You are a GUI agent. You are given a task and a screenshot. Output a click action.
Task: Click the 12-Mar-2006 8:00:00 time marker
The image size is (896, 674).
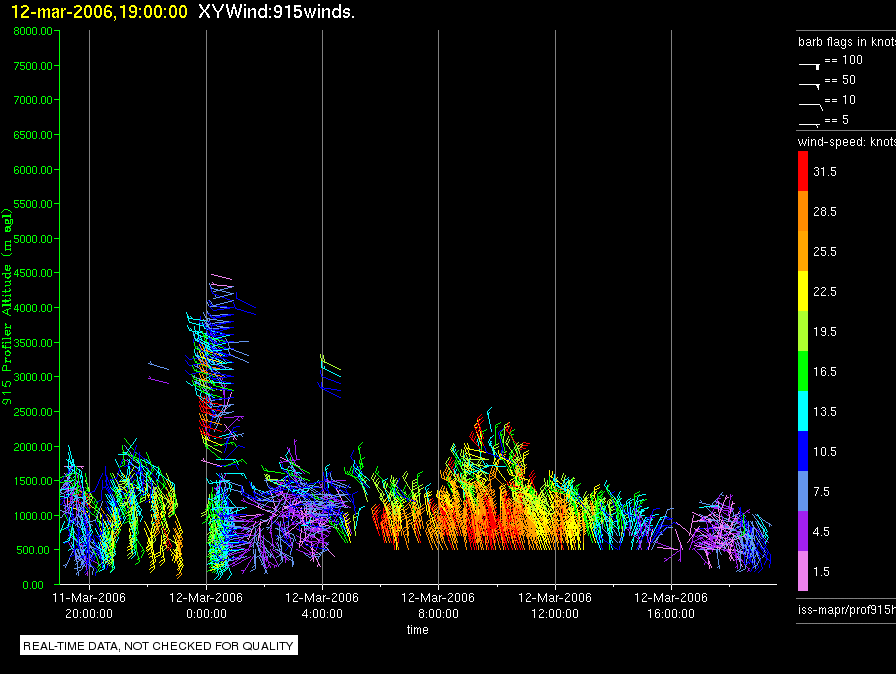438,605
